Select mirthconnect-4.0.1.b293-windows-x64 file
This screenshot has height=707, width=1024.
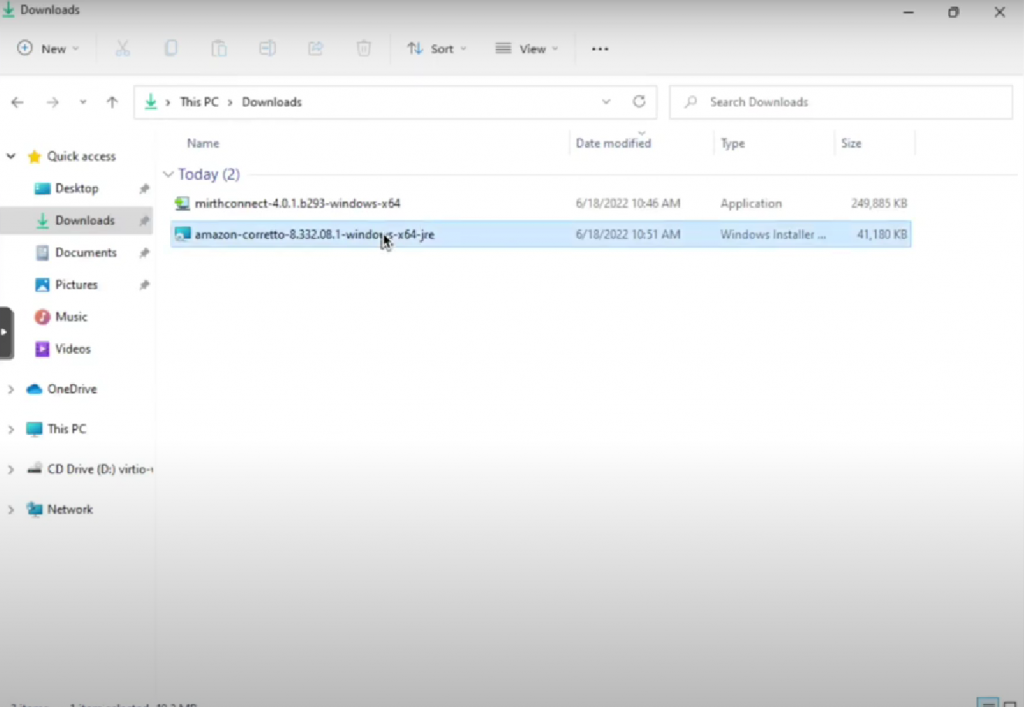point(540,204)
